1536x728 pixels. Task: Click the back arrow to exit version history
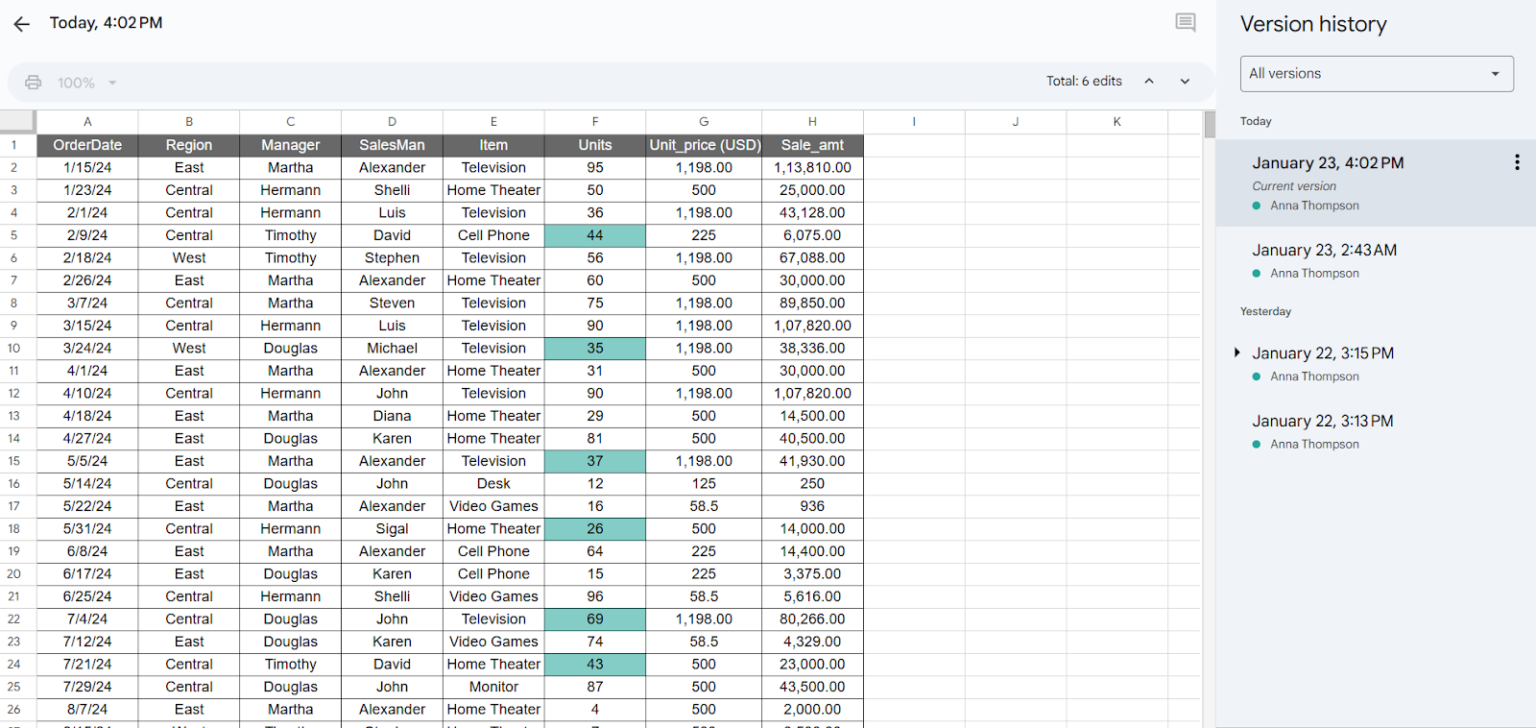(x=22, y=24)
